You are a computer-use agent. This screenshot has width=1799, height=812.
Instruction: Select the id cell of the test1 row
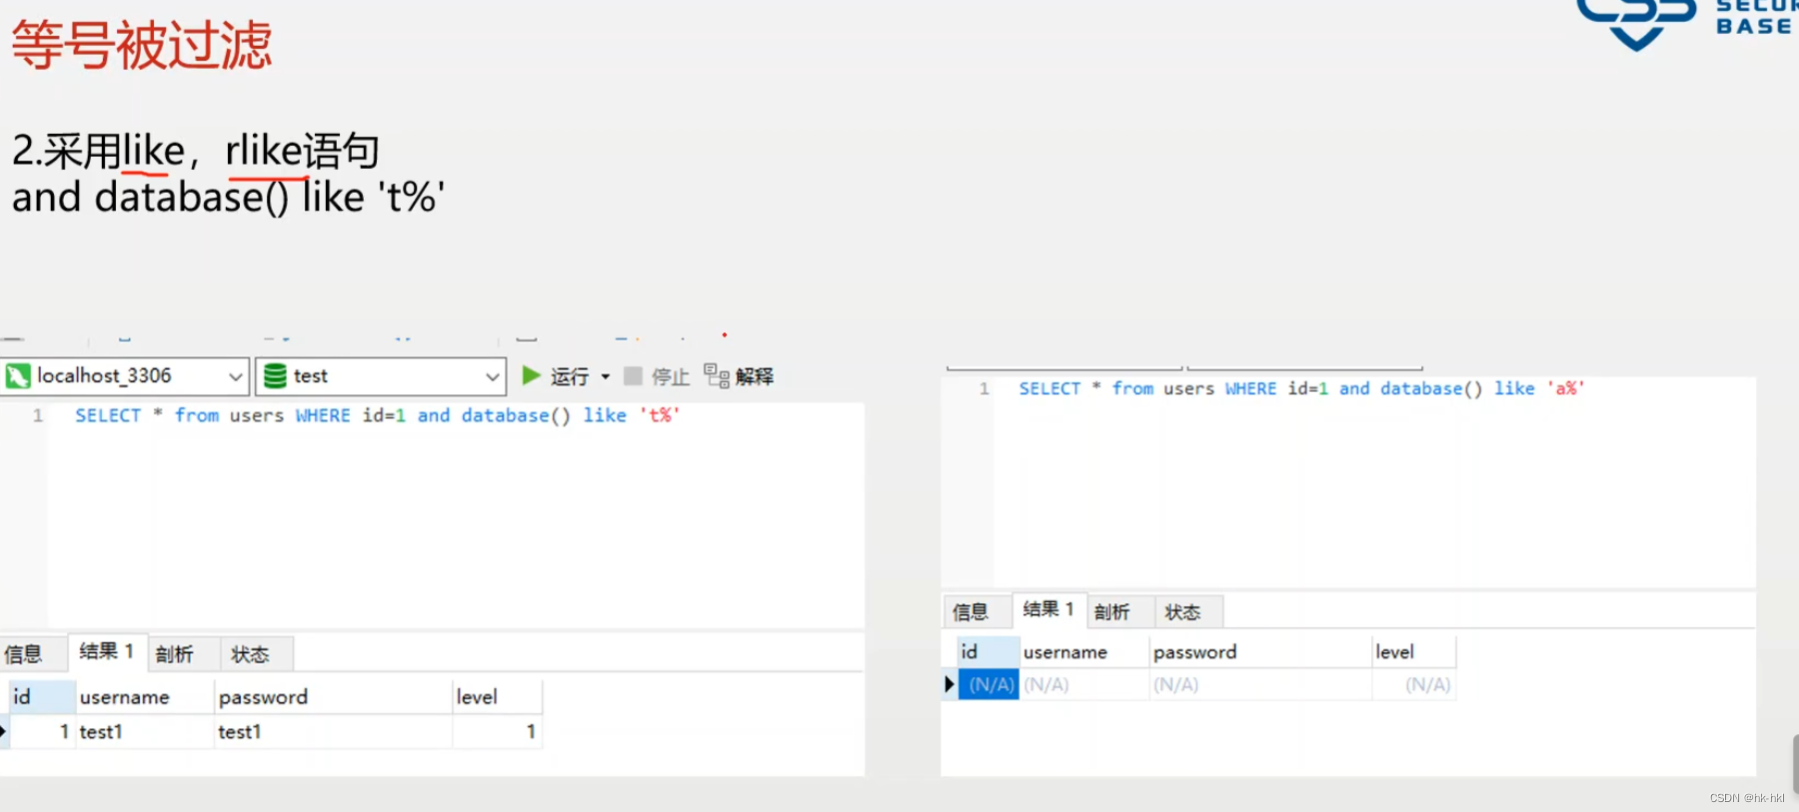point(42,732)
